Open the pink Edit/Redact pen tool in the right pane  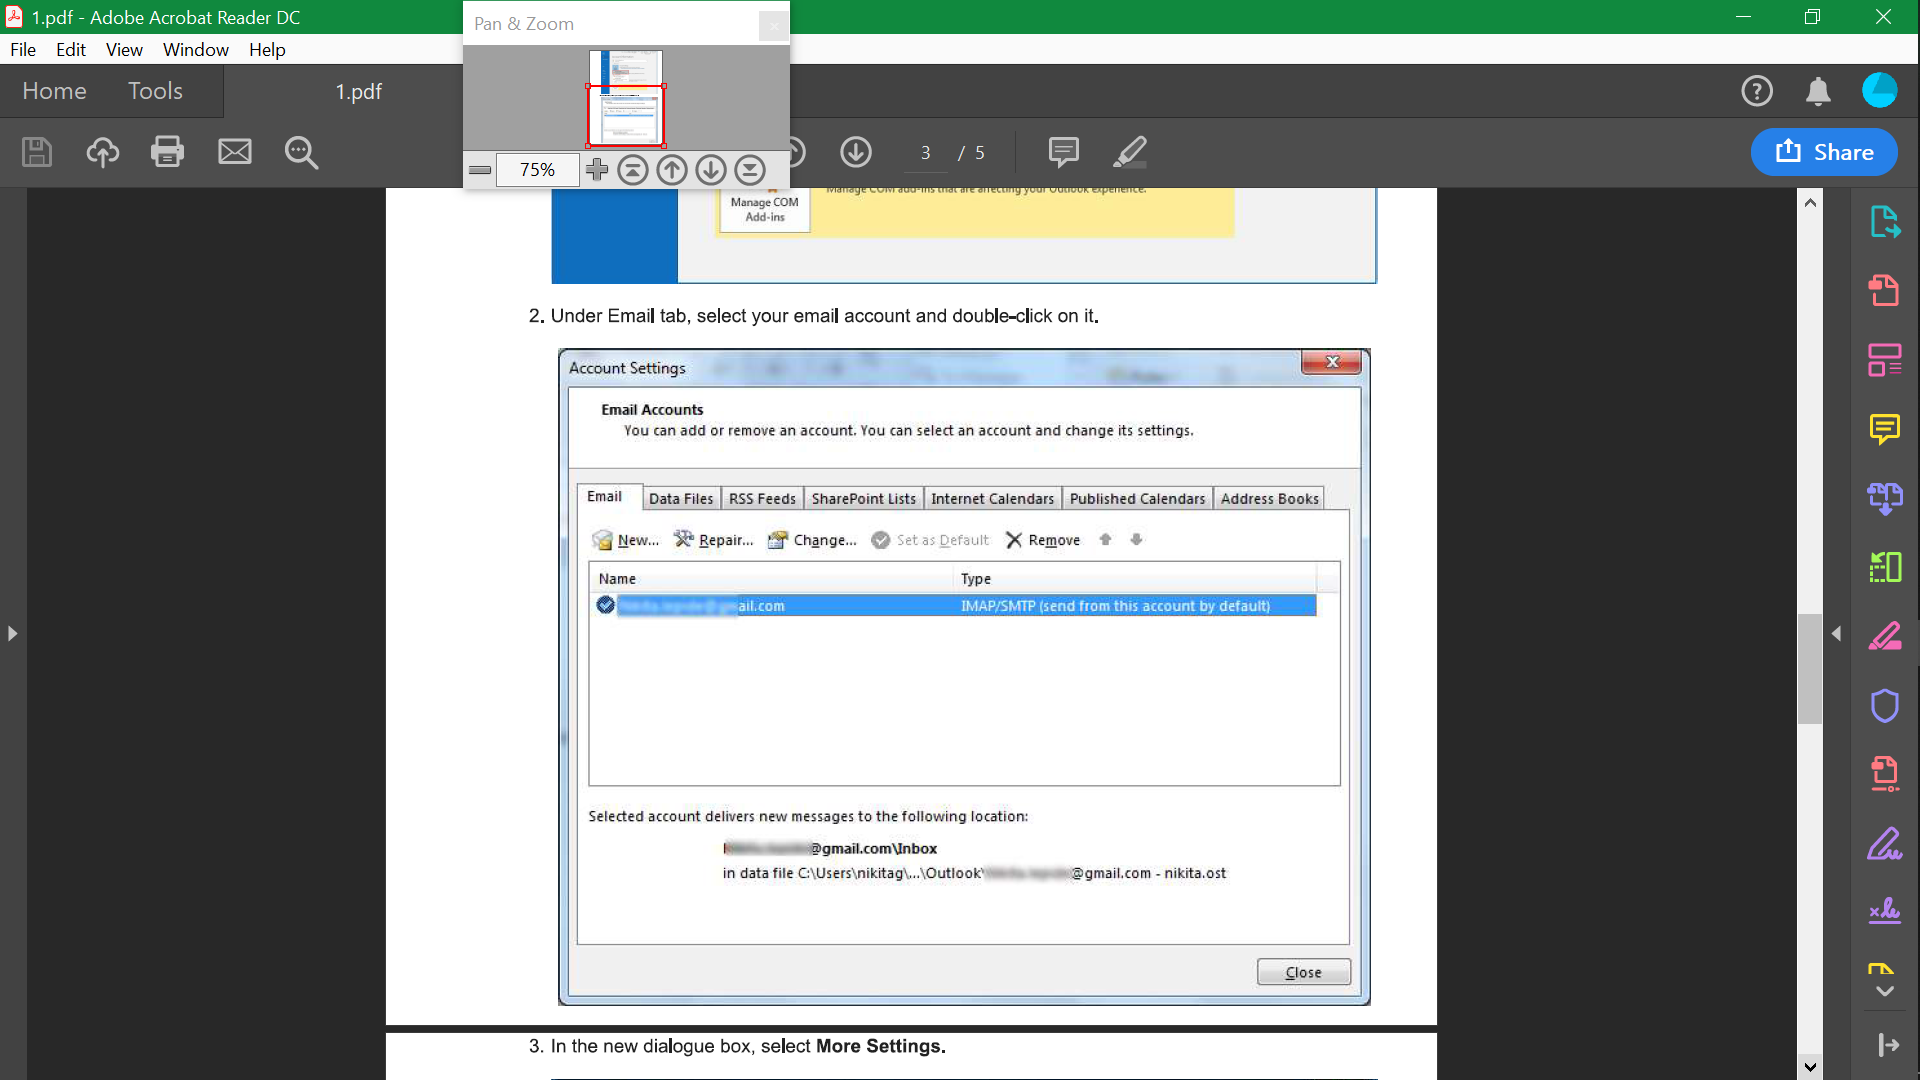1885,636
